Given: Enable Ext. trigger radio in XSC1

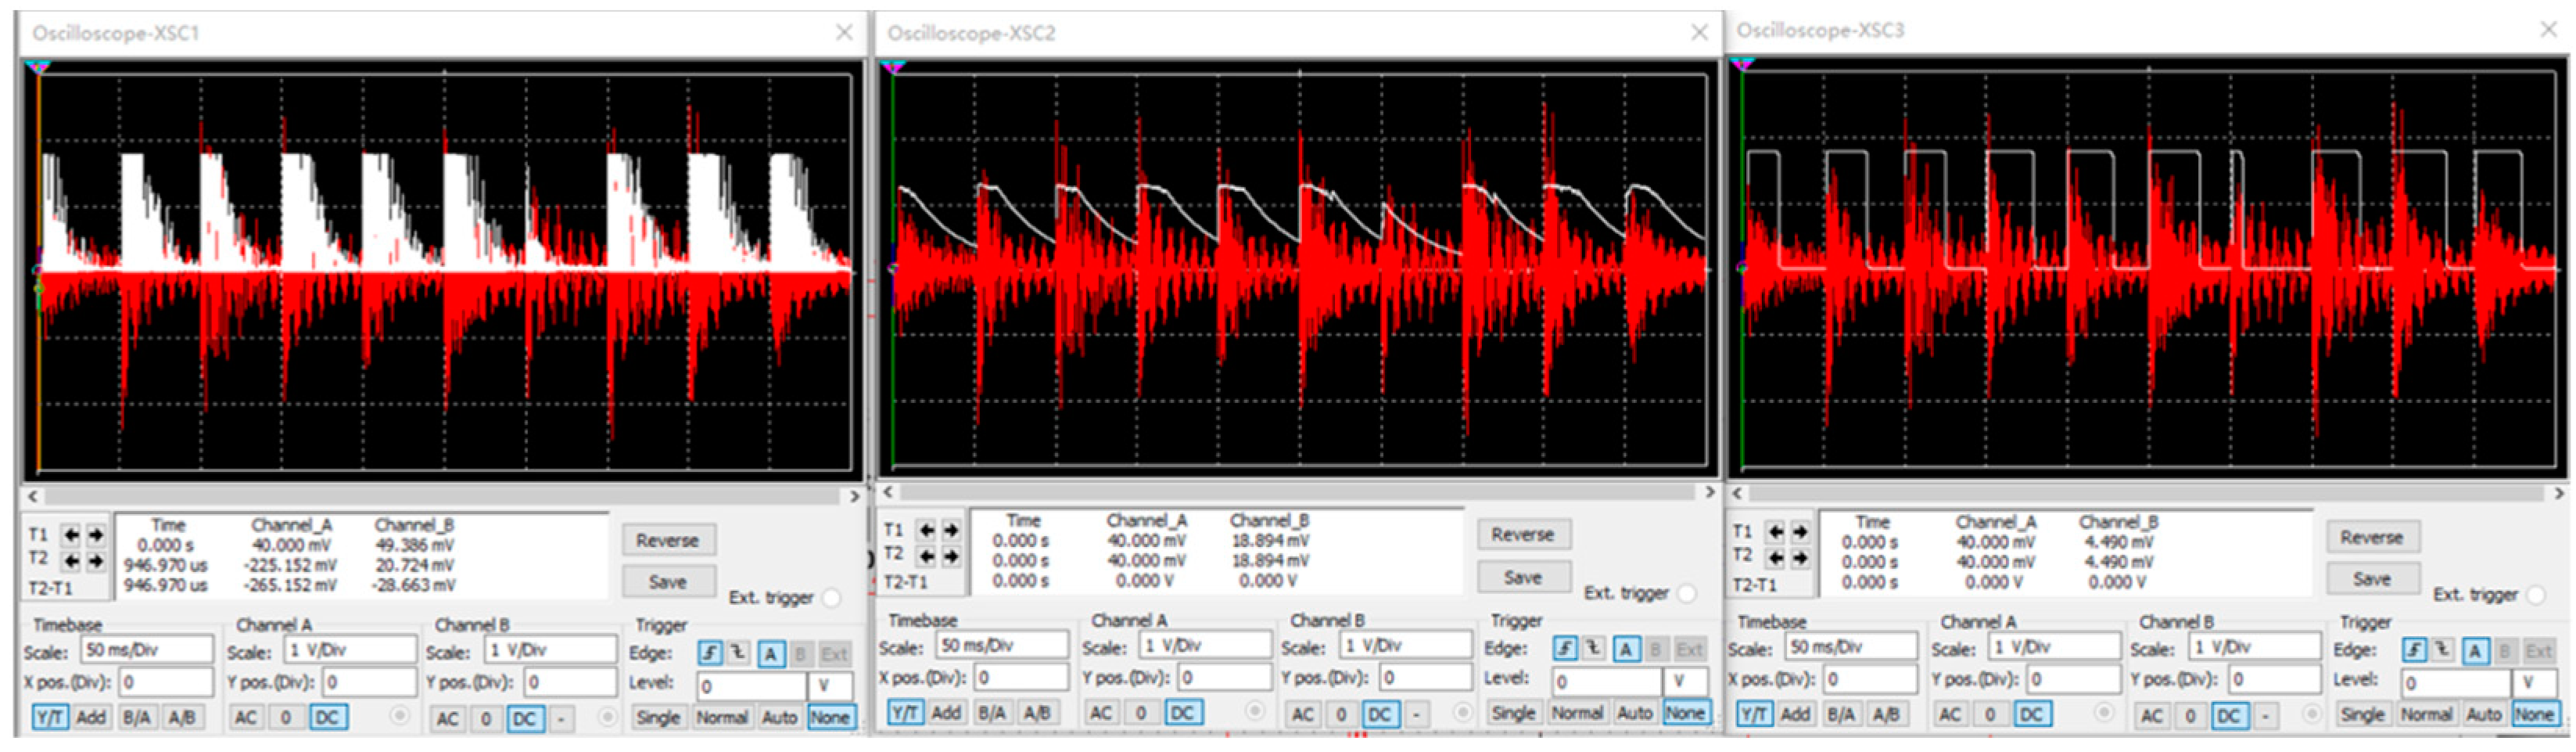Looking at the screenshot, I should [831, 598].
